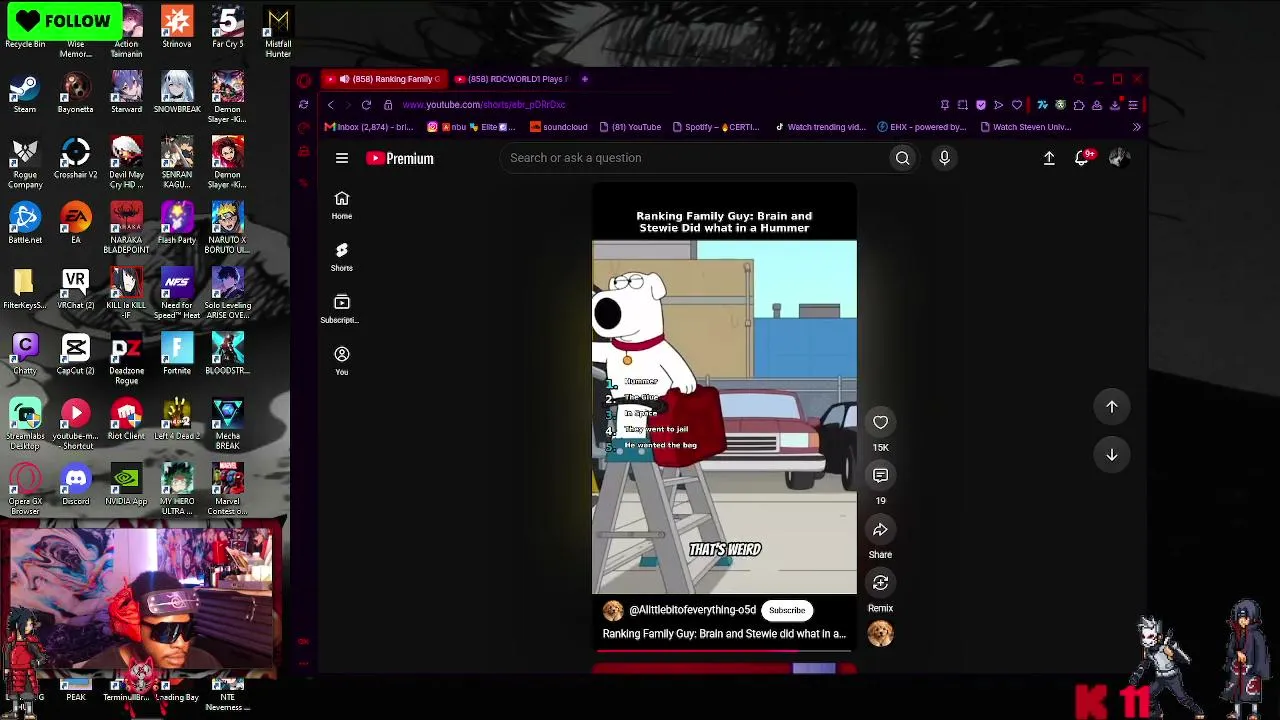
Task: Like the Family Guy short
Action: point(880,422)
